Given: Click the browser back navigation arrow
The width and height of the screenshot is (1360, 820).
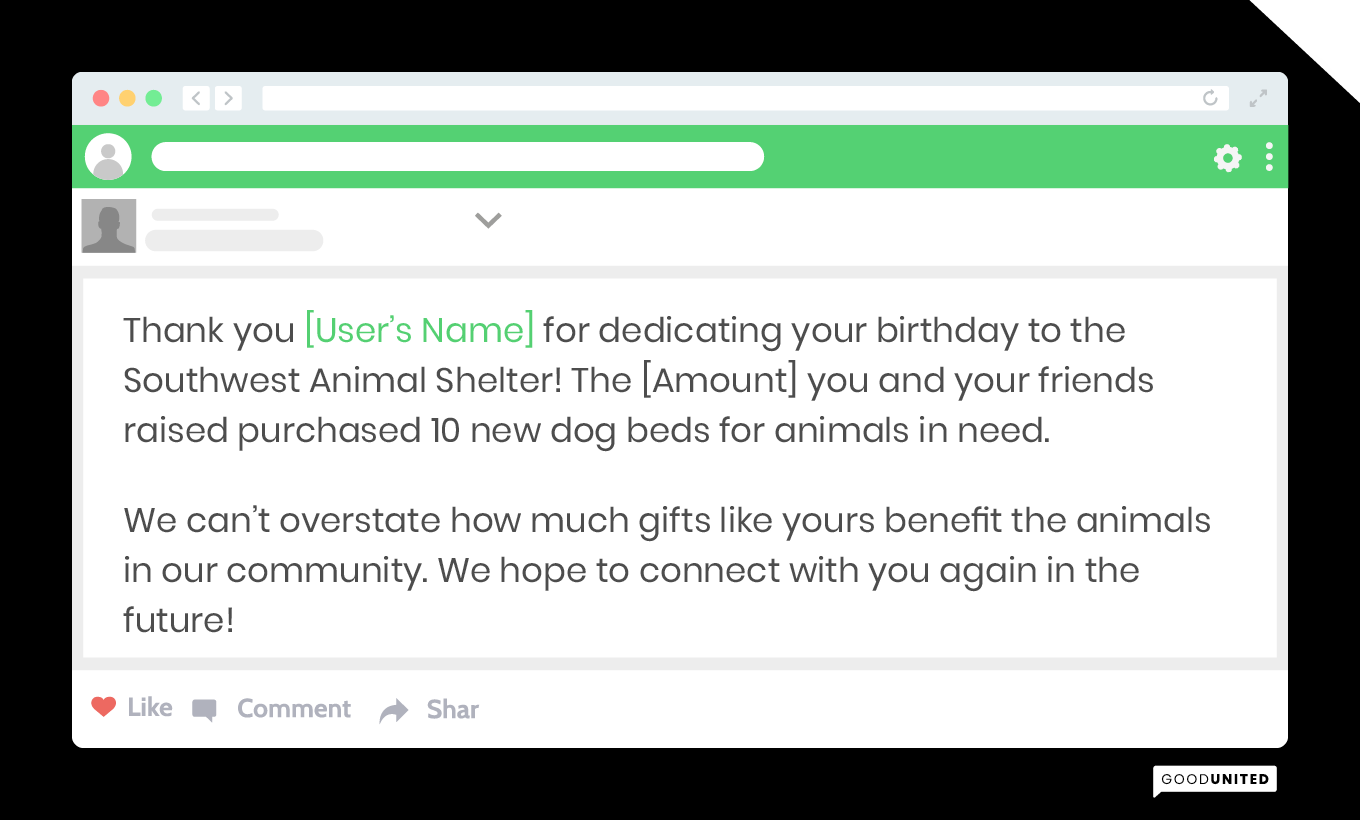Looking at the screenshot, I should point(196,98).
